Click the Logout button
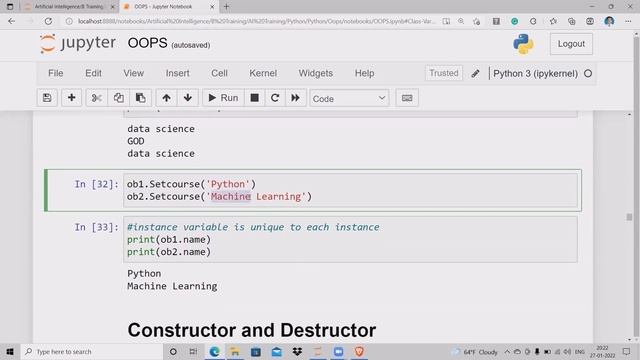The width and height of the screenshot is (640, 360). click(x=571, y=44)
